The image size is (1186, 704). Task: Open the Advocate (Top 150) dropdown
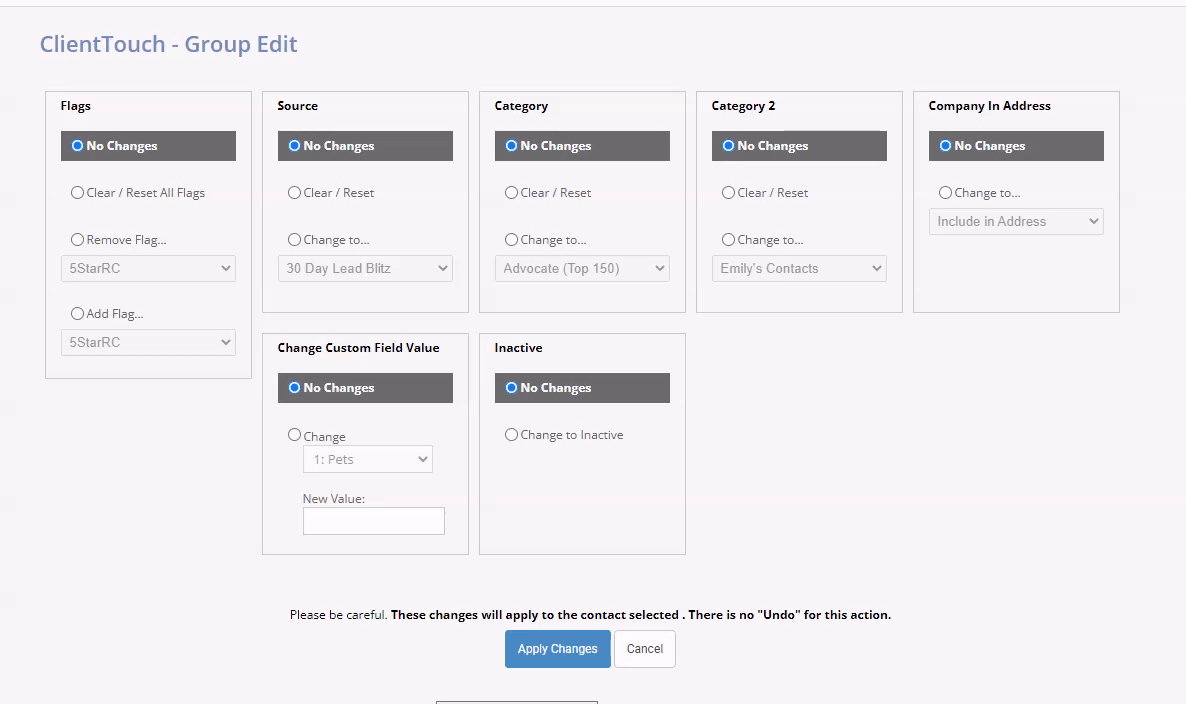click(582, 268)
